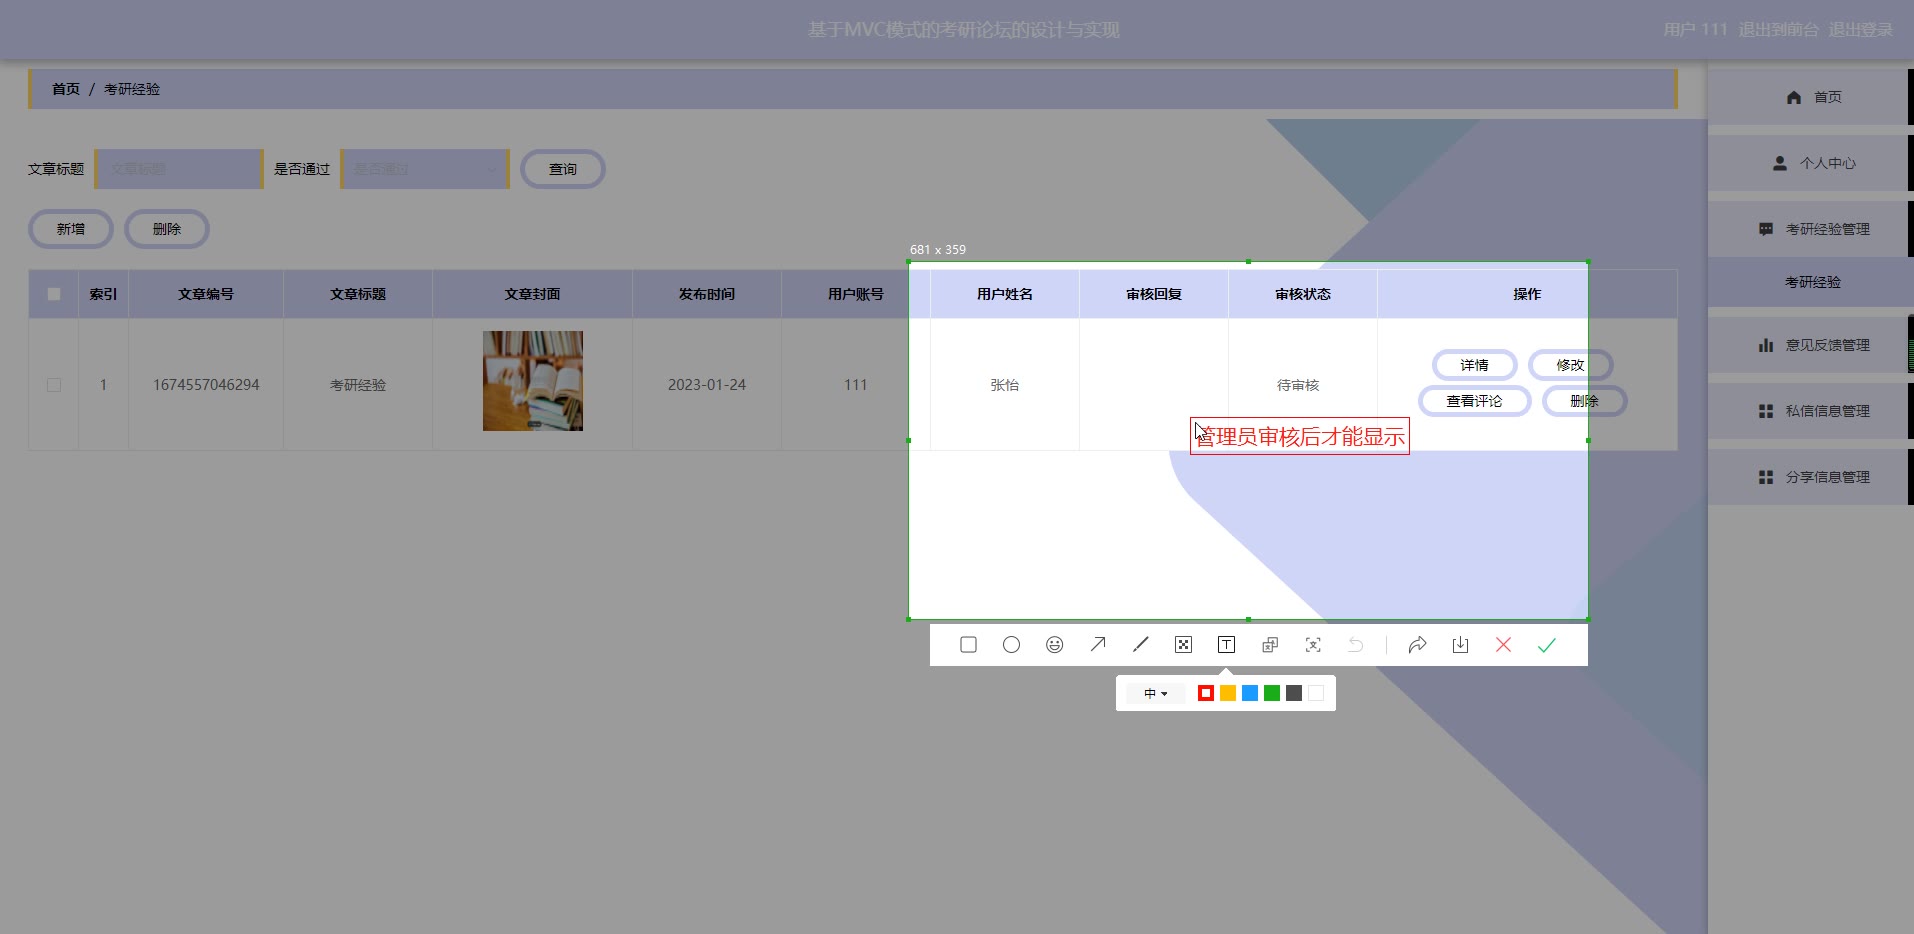1914x934 pixels.
Task: Select the rectangle annotation tool
Action: coord(968,645)
